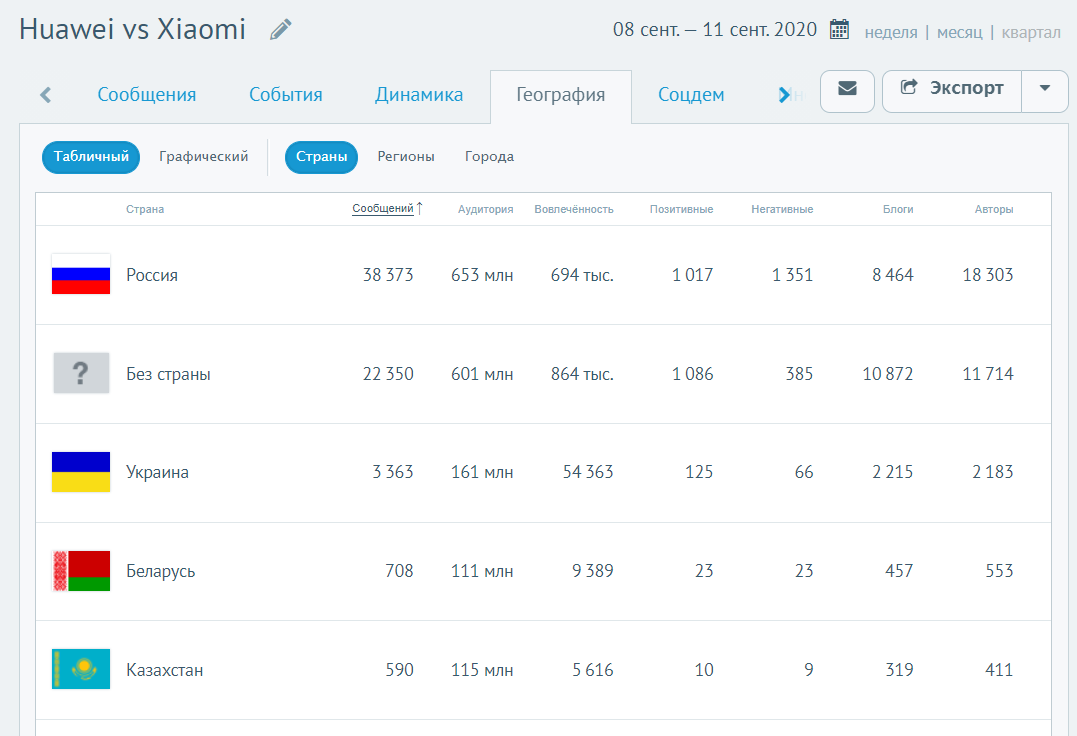
Task: Click the Huawei vs Xiaomi title
Action: [x=133, y=30]
